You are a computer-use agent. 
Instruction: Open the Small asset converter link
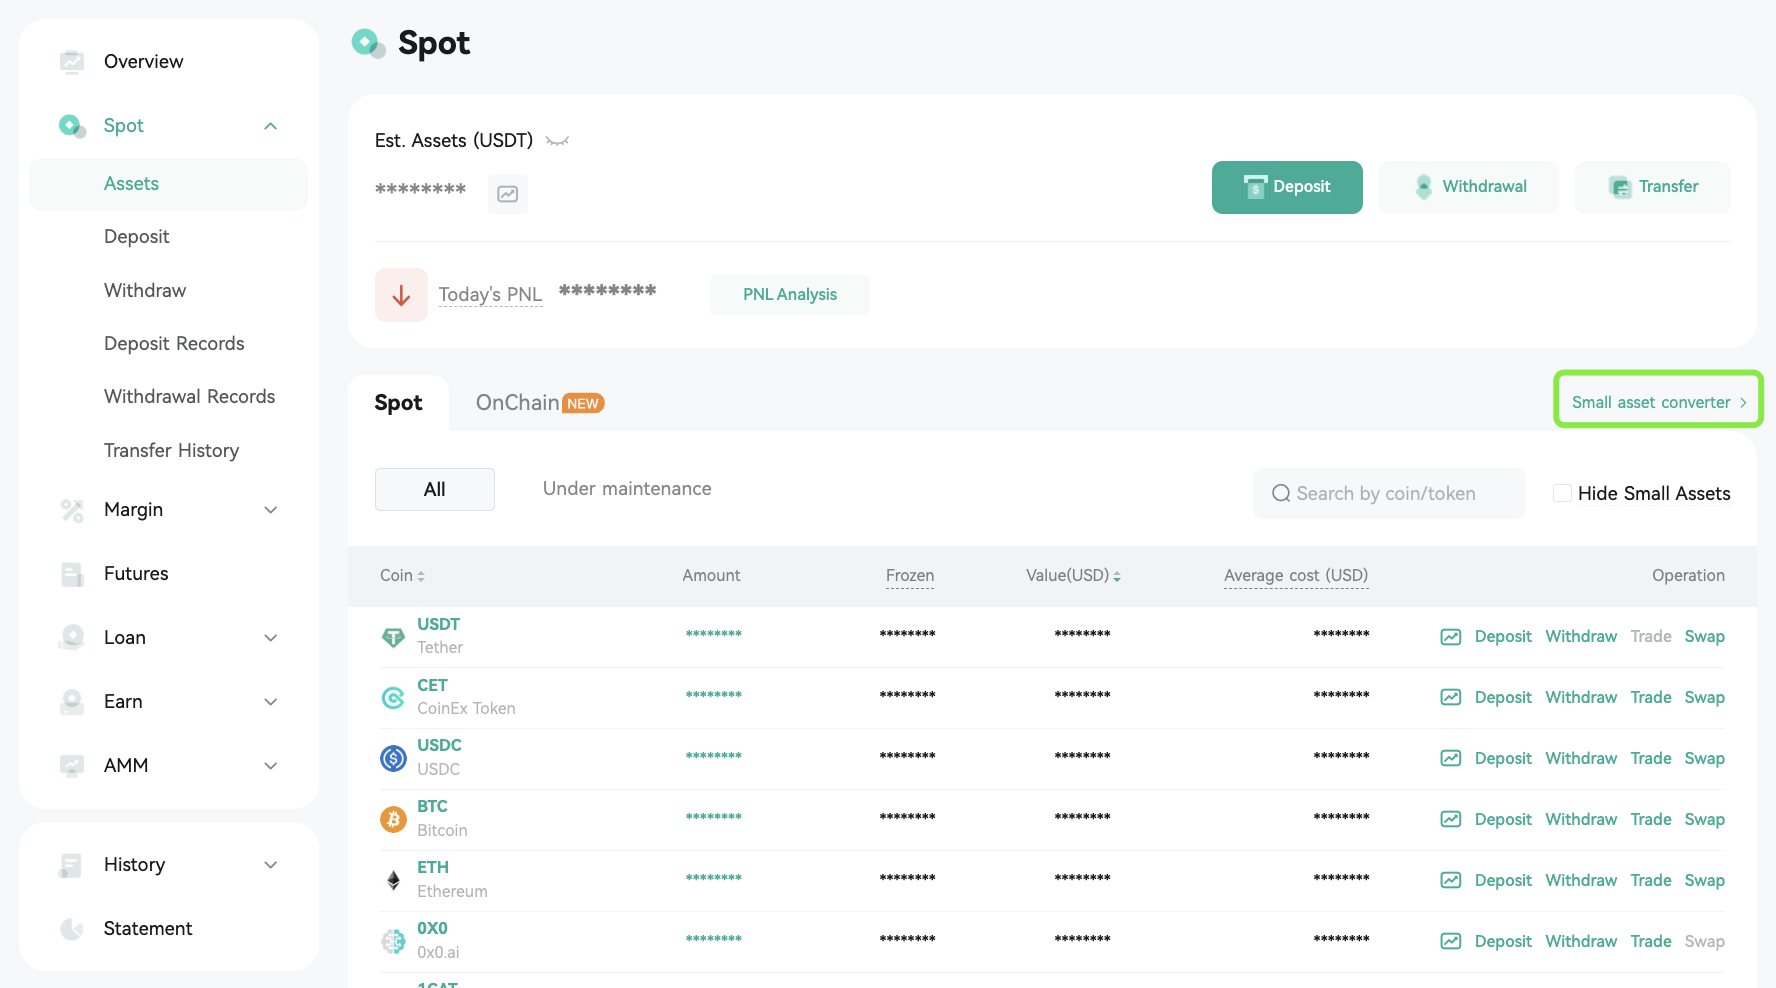point(1658,402)
